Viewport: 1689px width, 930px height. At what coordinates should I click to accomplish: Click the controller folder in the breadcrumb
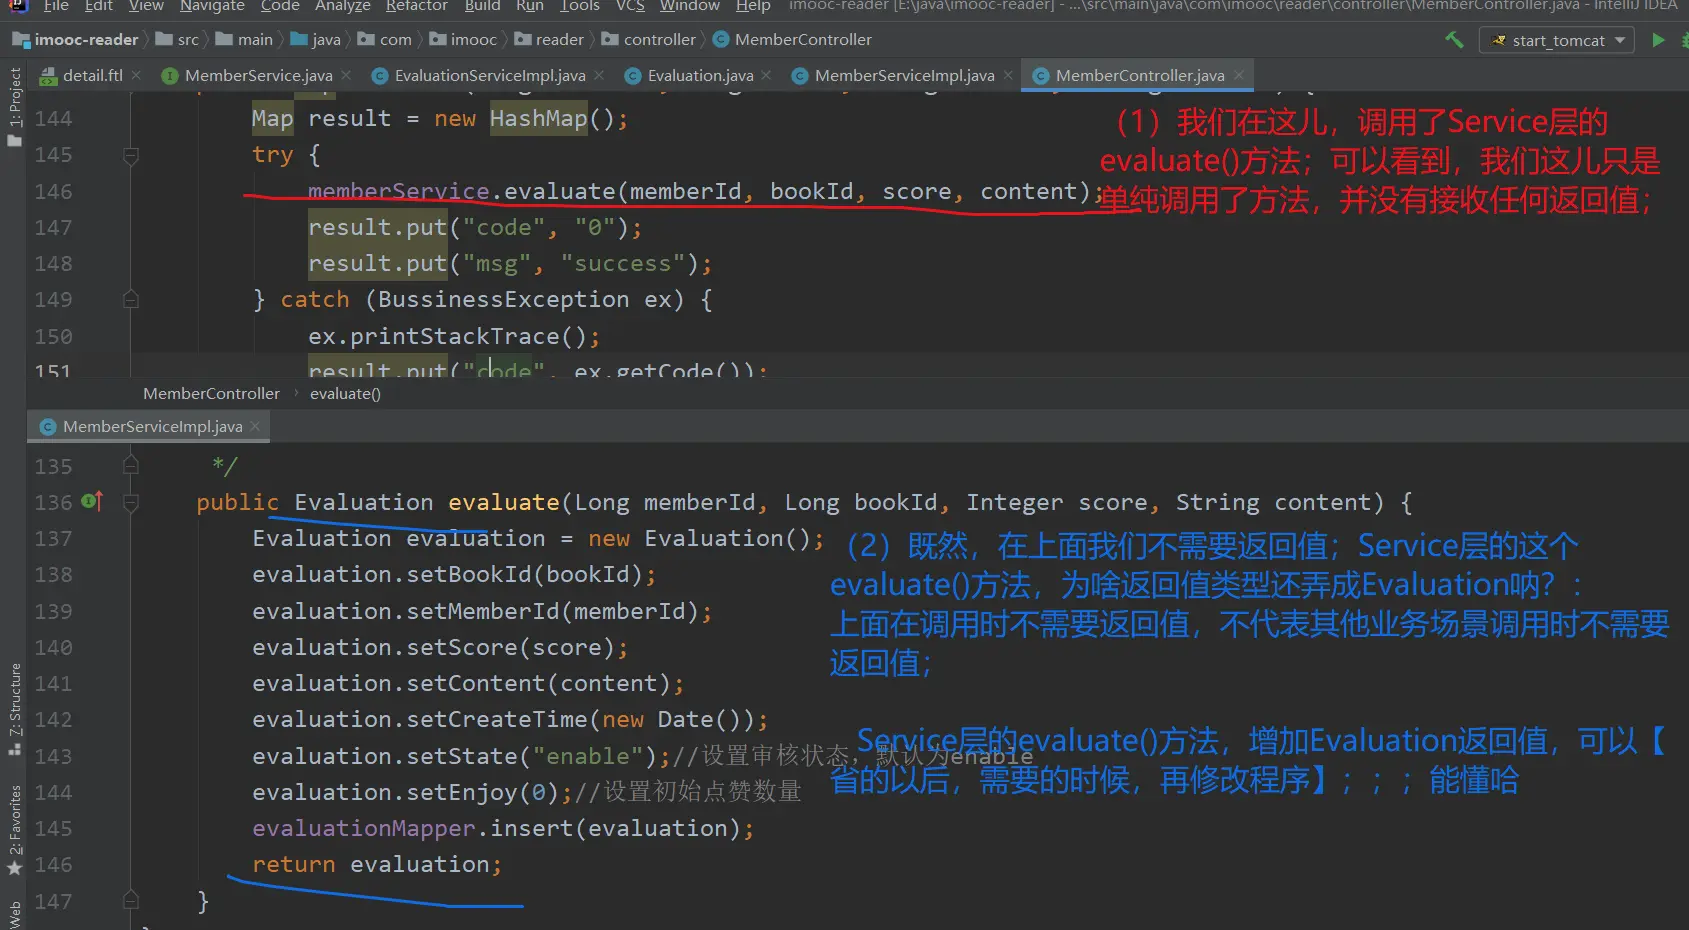tap(658, 40)
